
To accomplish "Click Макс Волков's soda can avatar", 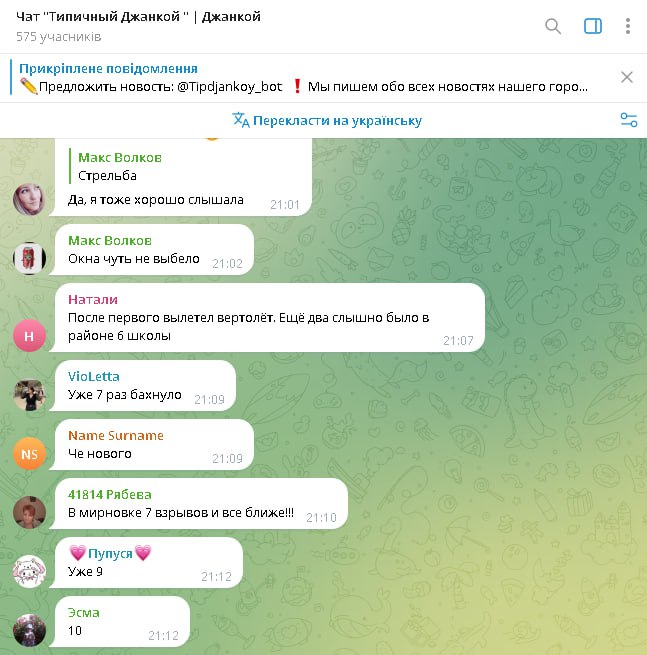I will 29,258.
